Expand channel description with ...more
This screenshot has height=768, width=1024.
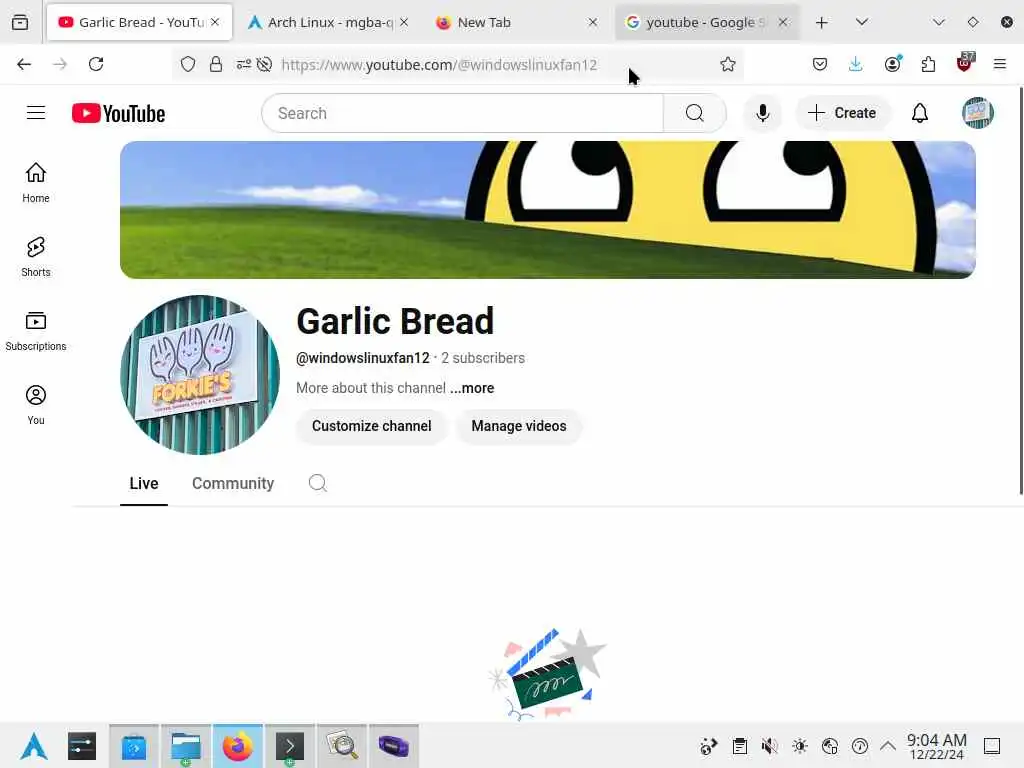(472, 388)
